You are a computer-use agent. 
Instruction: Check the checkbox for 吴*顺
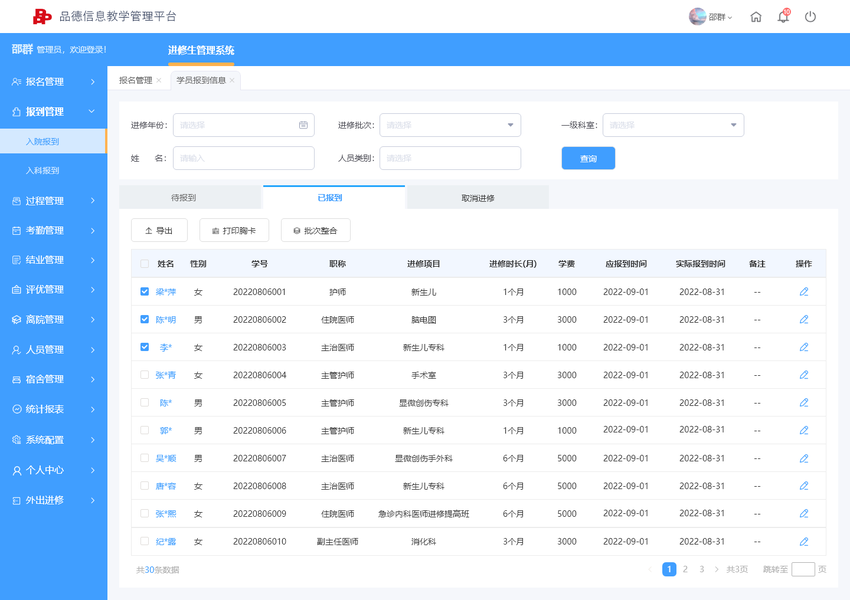tap(144, 458)
